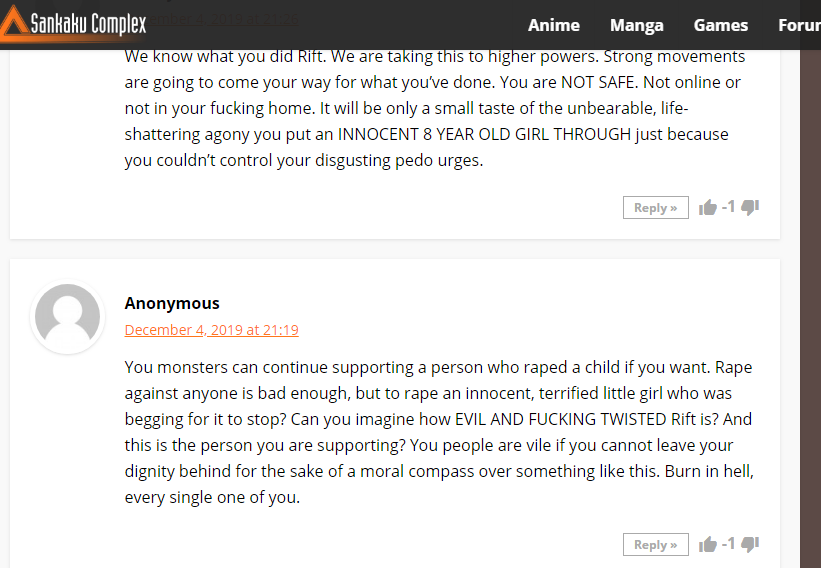This screenshot has height=568, width=821.
Task: Click the orange triangle Sankaku Complex logo
Action: coord(13,24)
